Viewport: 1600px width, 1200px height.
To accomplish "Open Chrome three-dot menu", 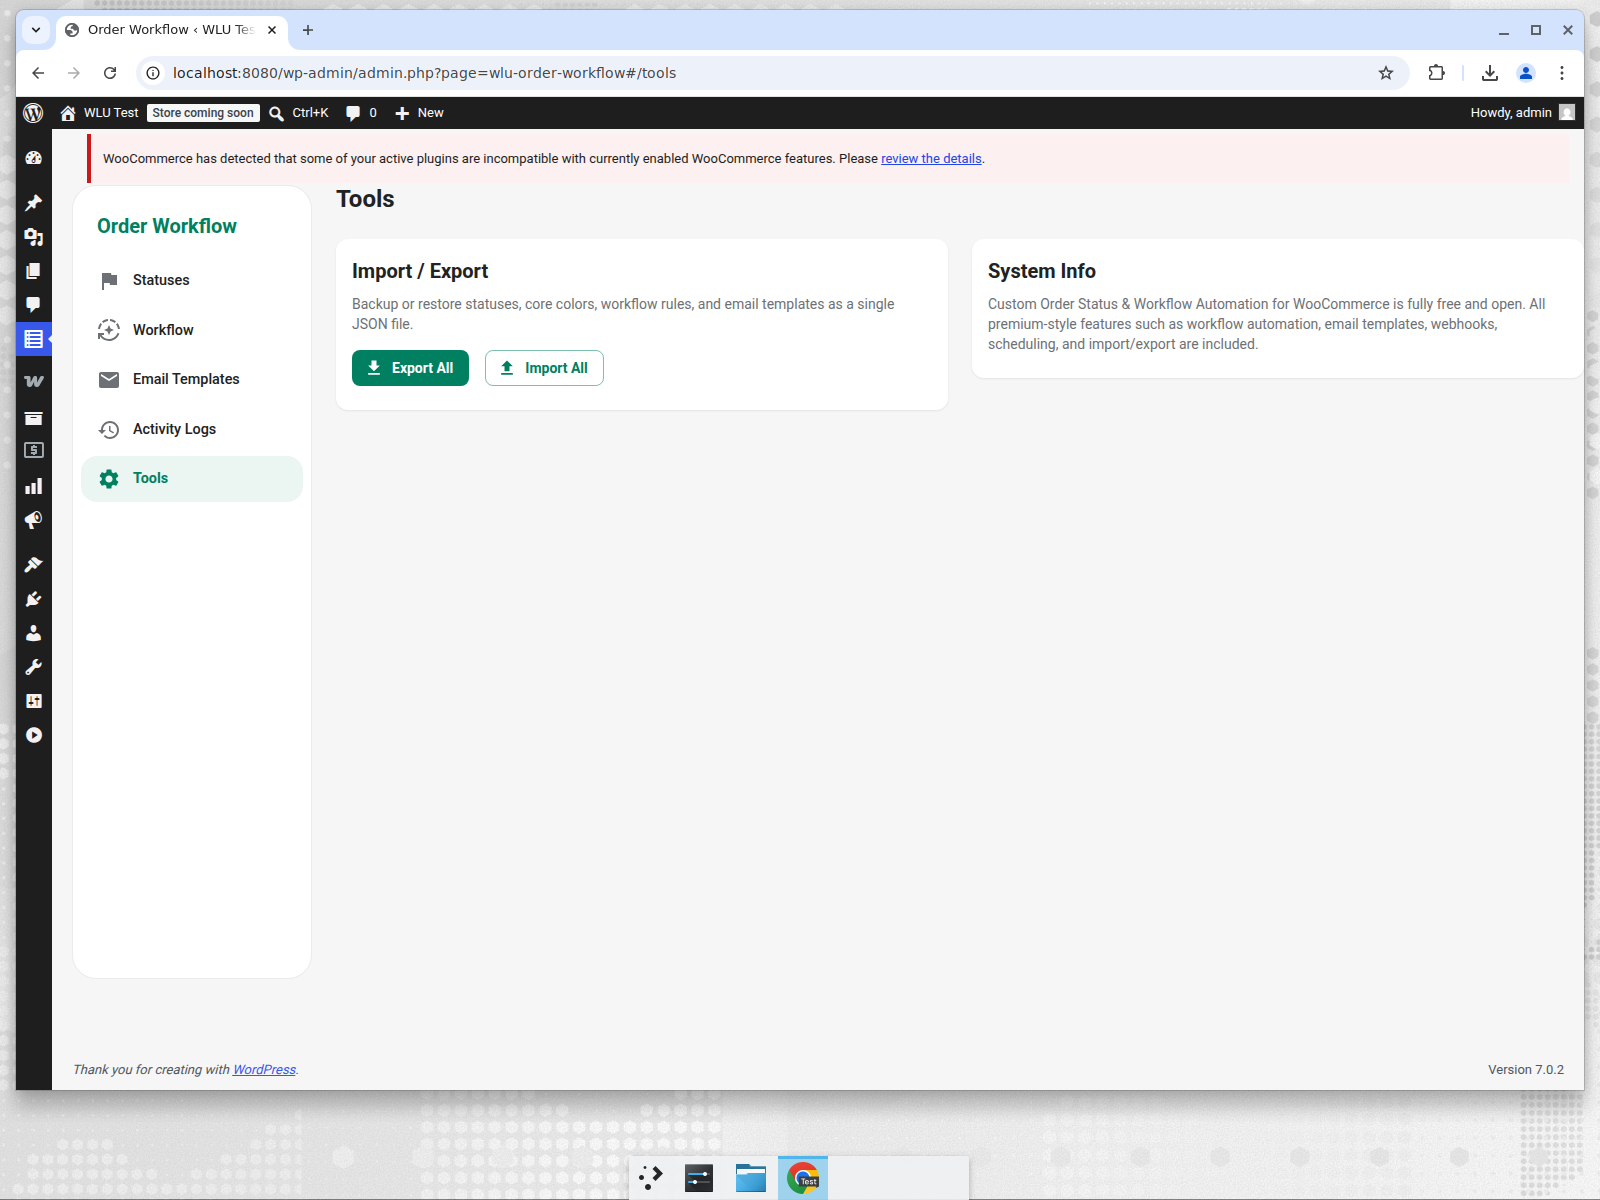I will (x=1562, y=73).
